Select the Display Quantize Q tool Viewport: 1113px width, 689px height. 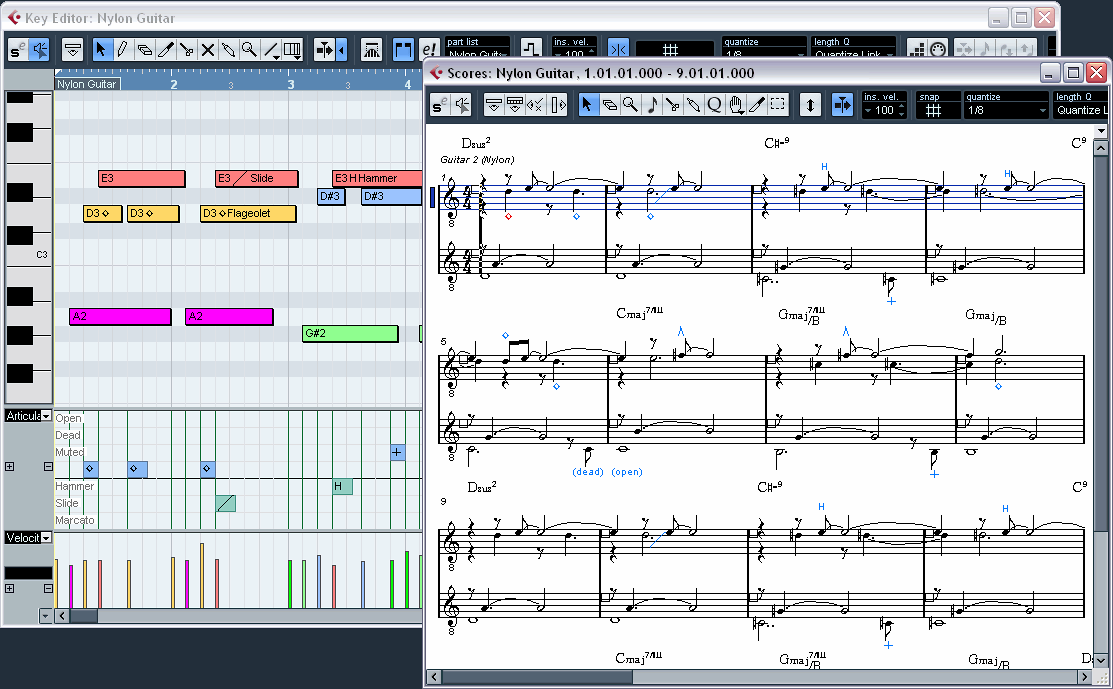coord(714,104)
